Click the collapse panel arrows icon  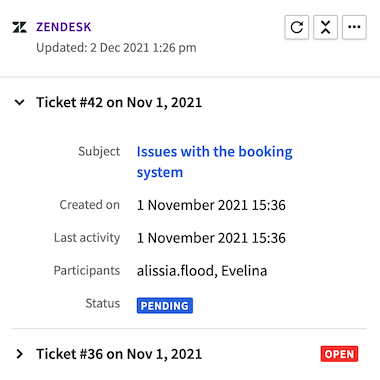325,27
